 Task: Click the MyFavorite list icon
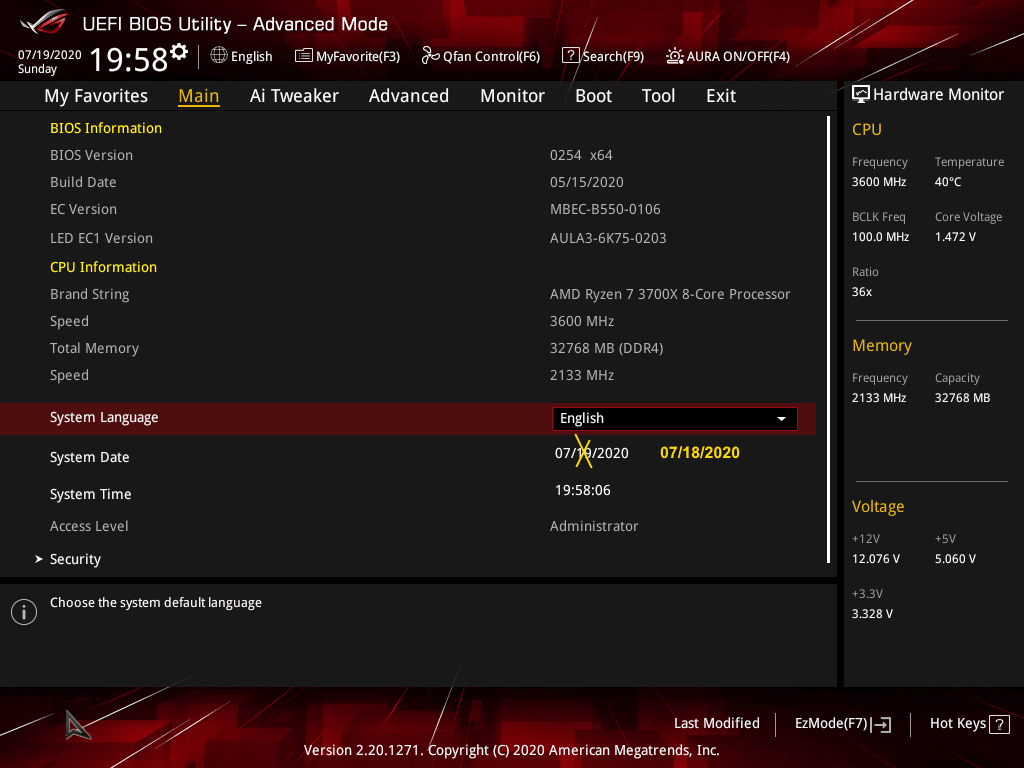click(303, 56)
